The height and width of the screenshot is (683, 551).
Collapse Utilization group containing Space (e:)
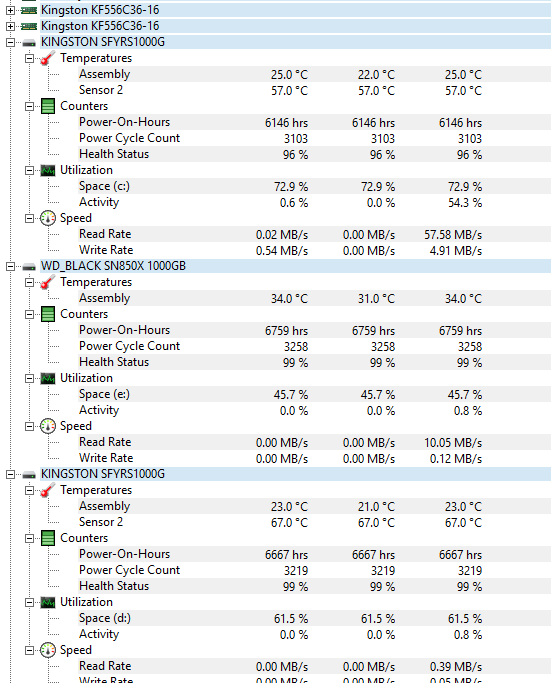[29, 379]
